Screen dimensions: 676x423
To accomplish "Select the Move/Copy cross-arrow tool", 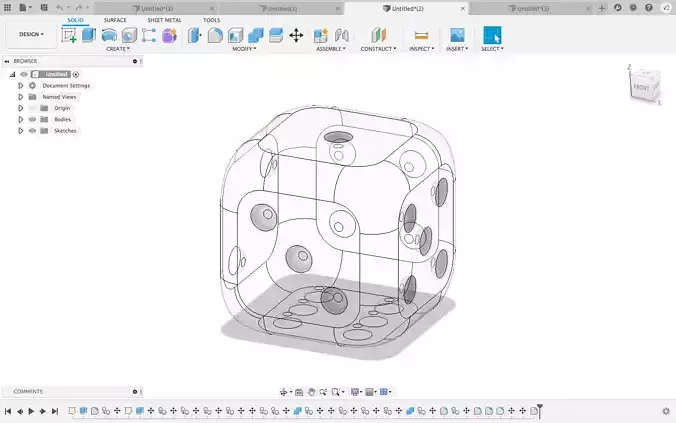I will (296, 35).
